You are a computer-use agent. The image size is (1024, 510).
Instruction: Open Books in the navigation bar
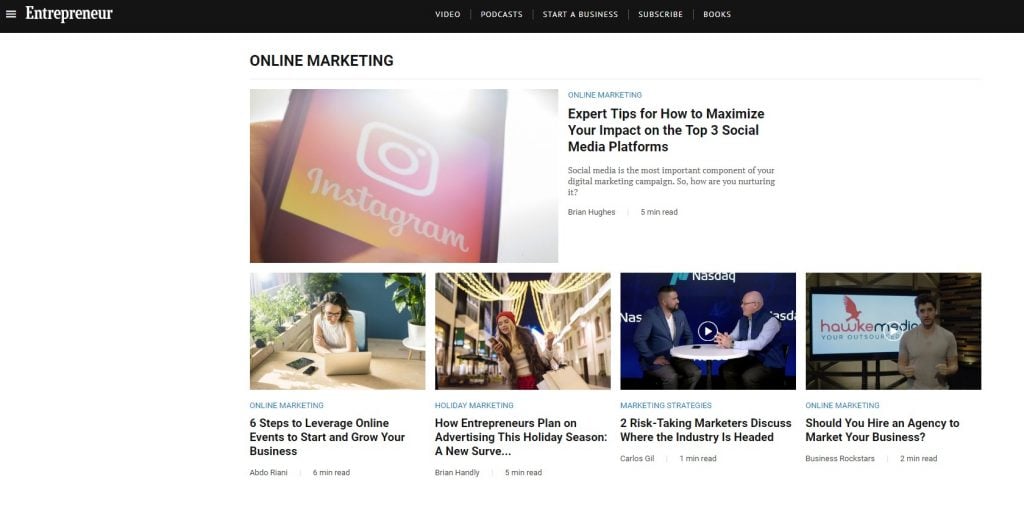717,14
